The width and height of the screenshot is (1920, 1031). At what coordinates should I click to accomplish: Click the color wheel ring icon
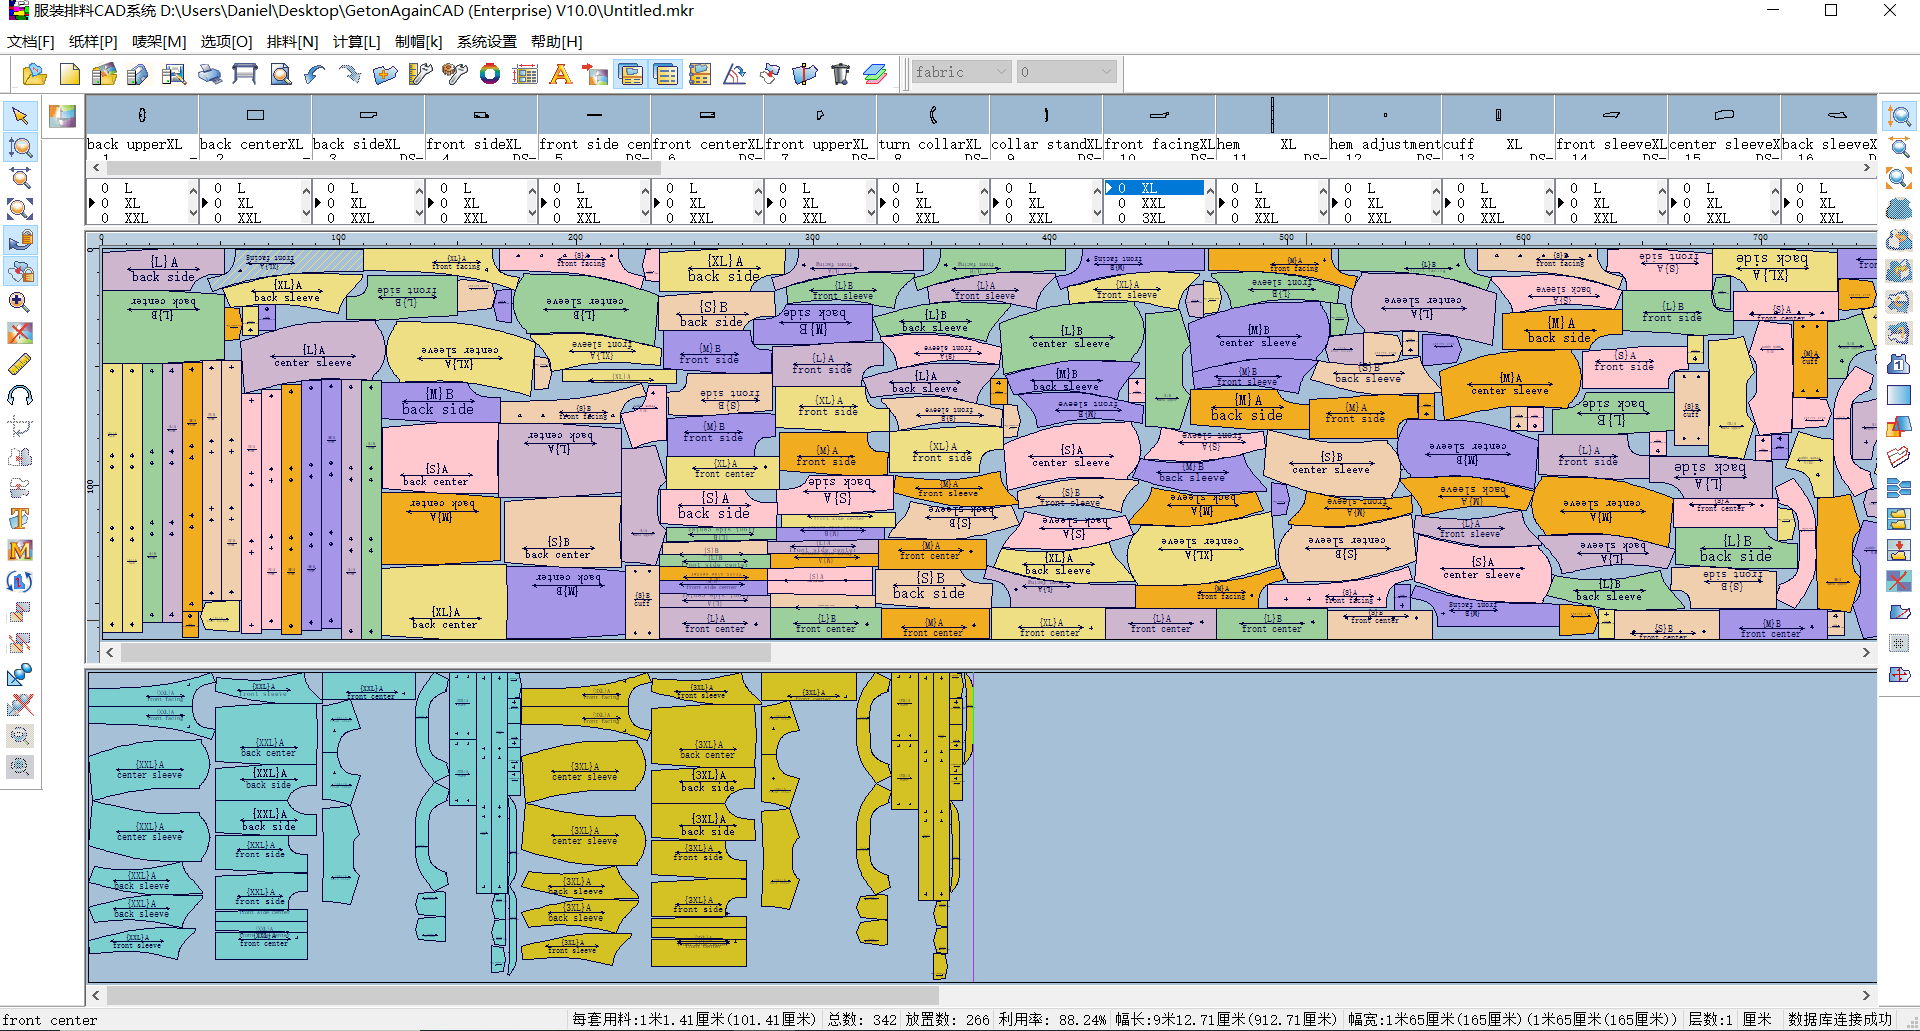490,74
